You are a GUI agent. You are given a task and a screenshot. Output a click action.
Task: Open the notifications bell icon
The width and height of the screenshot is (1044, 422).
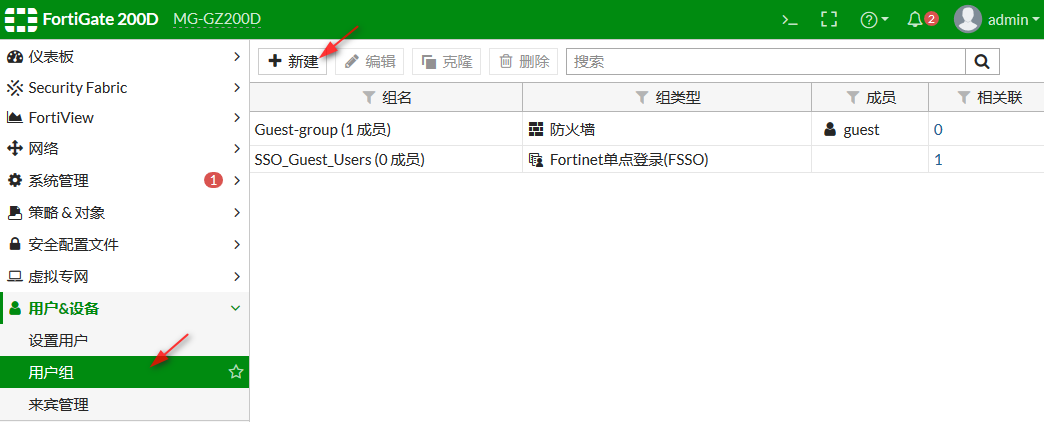[915, 19]
